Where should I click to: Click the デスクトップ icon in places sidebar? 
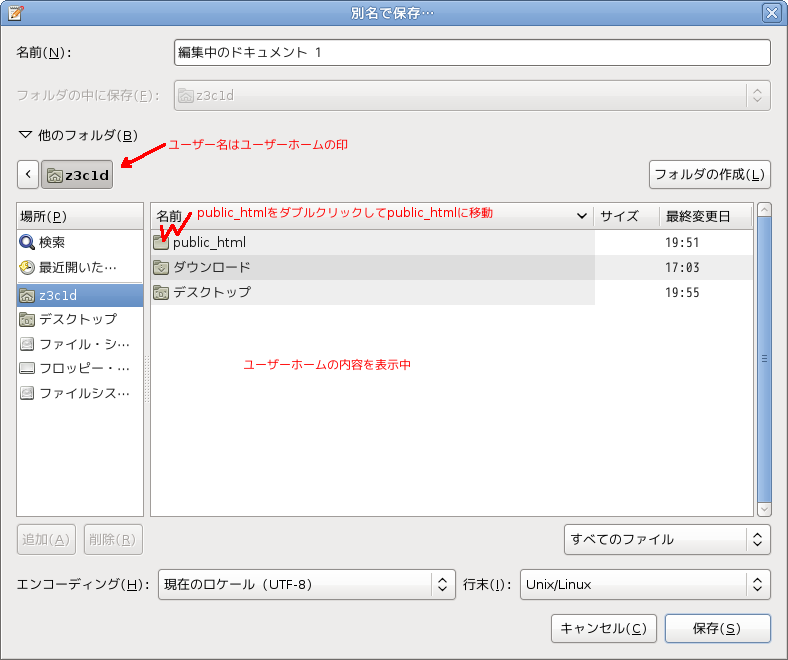click(27, 320)
